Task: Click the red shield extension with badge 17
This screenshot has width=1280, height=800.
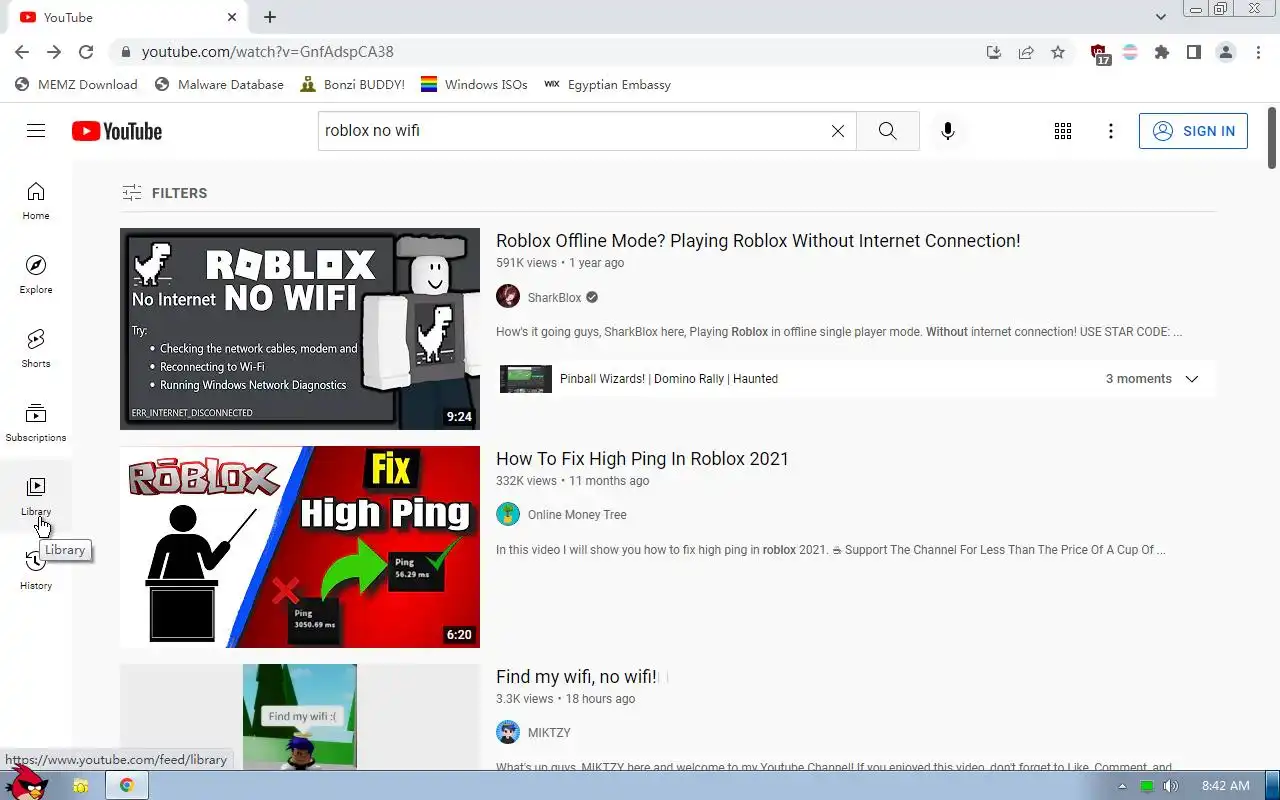Action: (x=1100, y=54)
